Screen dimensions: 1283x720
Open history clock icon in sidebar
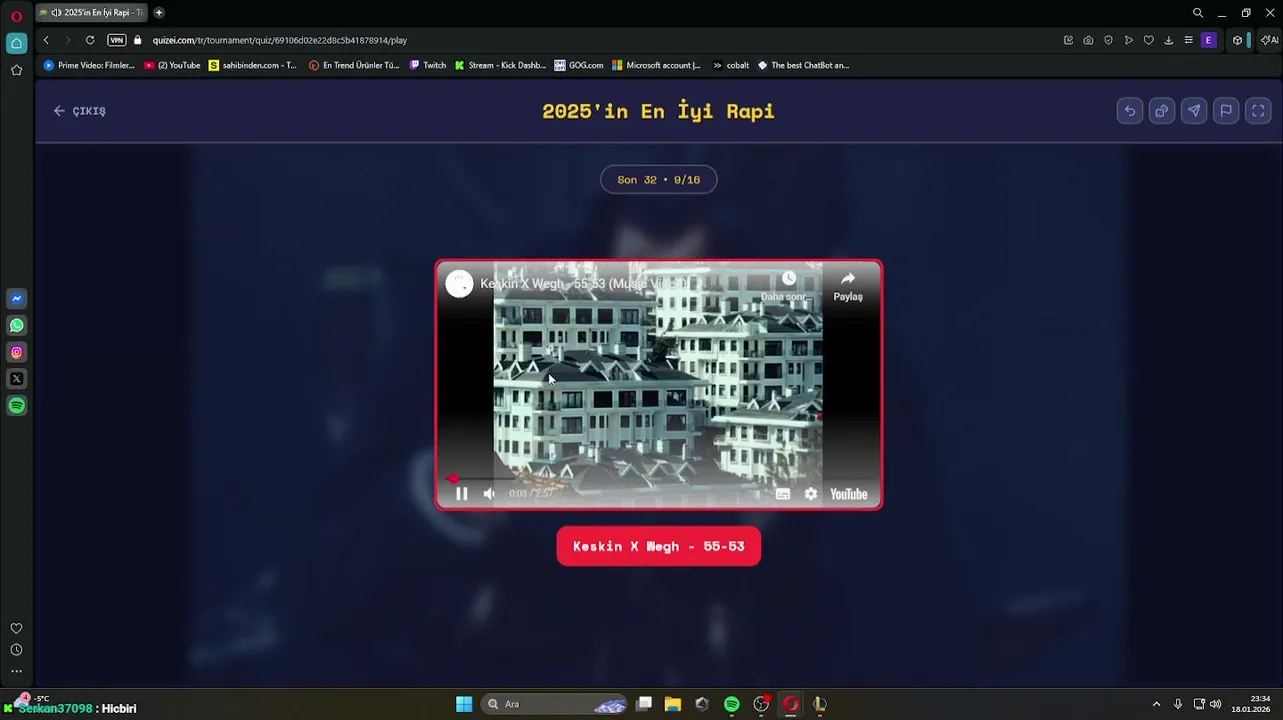(17, 650)
